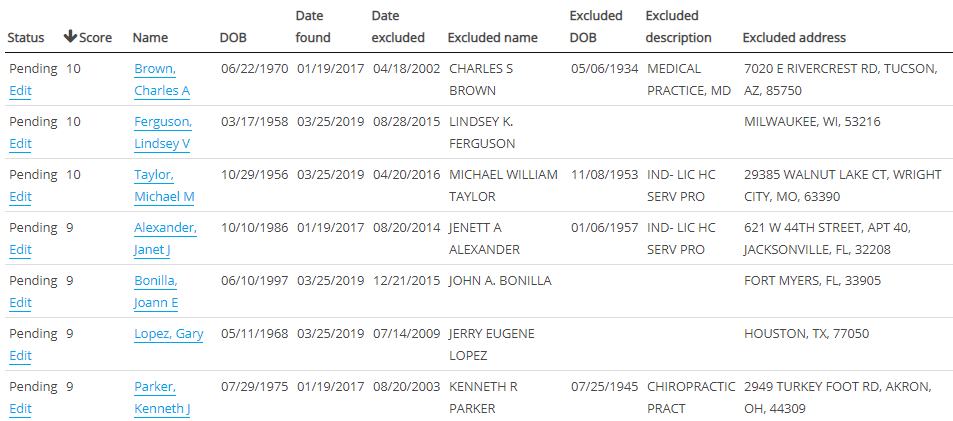Click the down-arrow sort icon beside Score
This screenshot has height=421, width=953.
(70, 37)
